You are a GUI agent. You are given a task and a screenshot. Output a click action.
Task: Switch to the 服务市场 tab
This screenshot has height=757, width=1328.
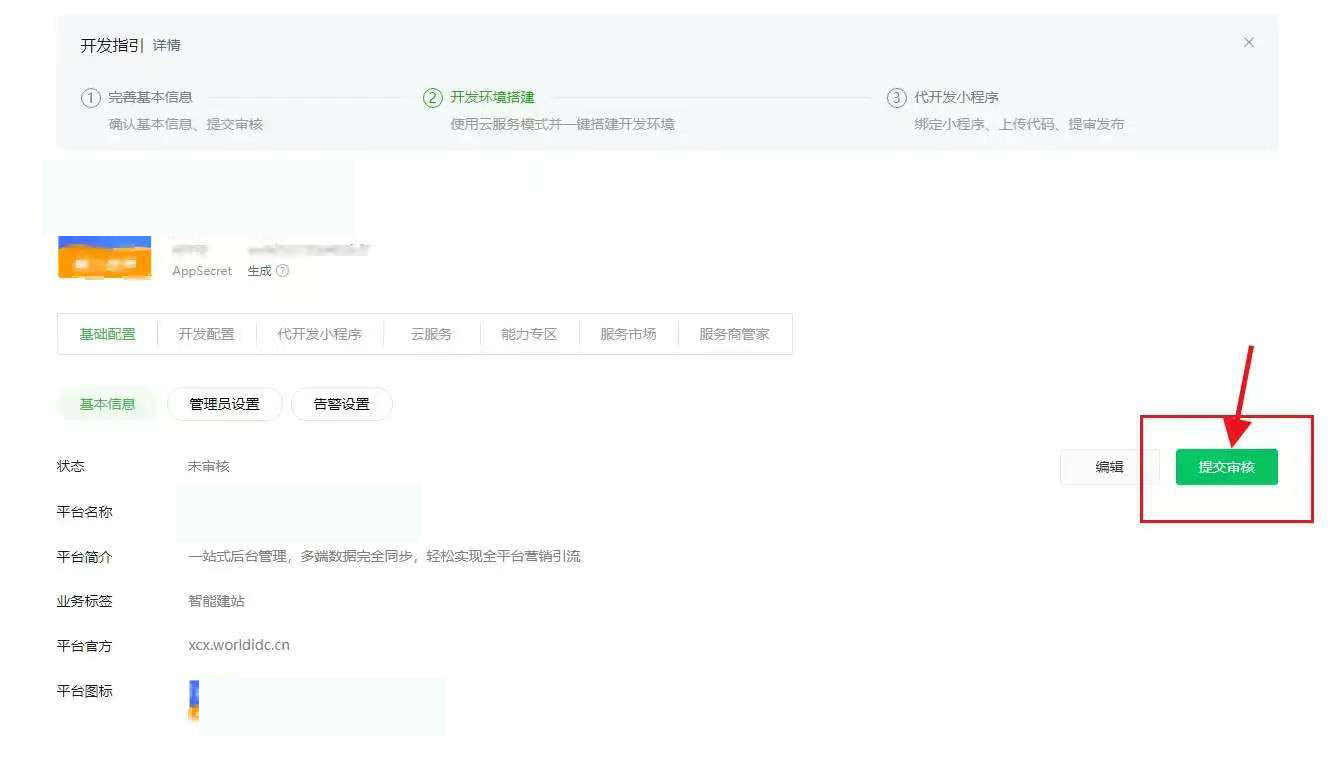pos(628,334)
